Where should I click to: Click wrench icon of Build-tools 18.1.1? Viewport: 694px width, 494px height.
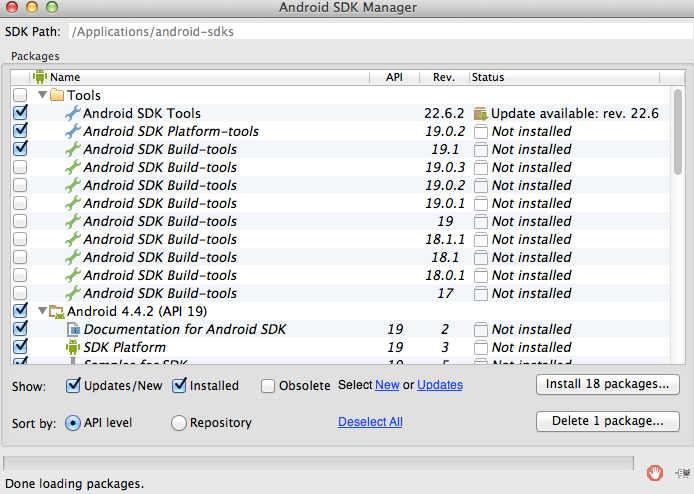[x=73, y=239]
